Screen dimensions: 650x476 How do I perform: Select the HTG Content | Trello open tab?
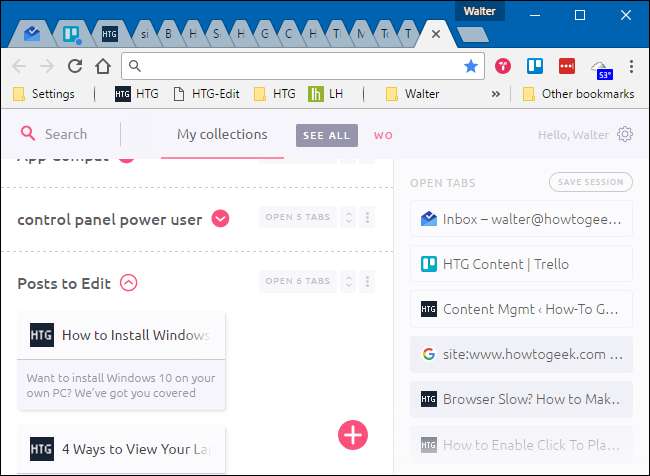click(x=521, y=264)
